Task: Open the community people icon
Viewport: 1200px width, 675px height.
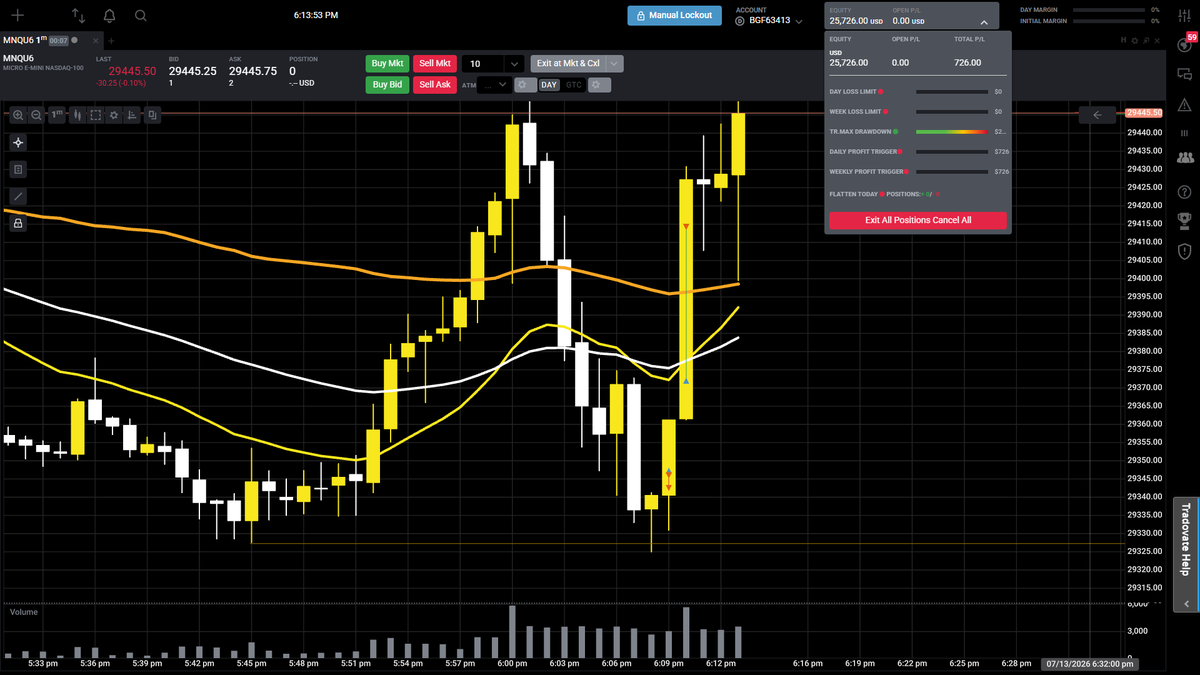Action: click(1185, 158)
